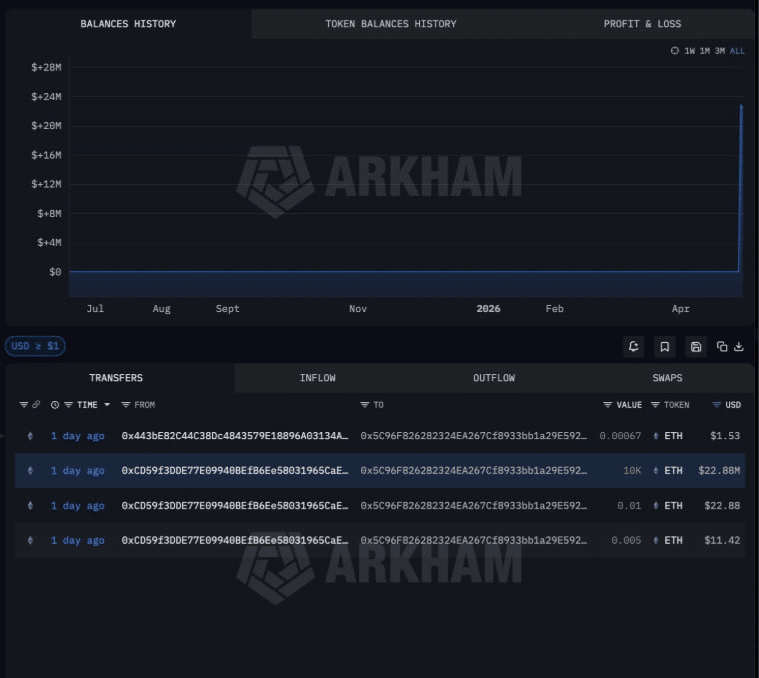Click the download icon
The image size is (759, 678).
tap(739, 347)
